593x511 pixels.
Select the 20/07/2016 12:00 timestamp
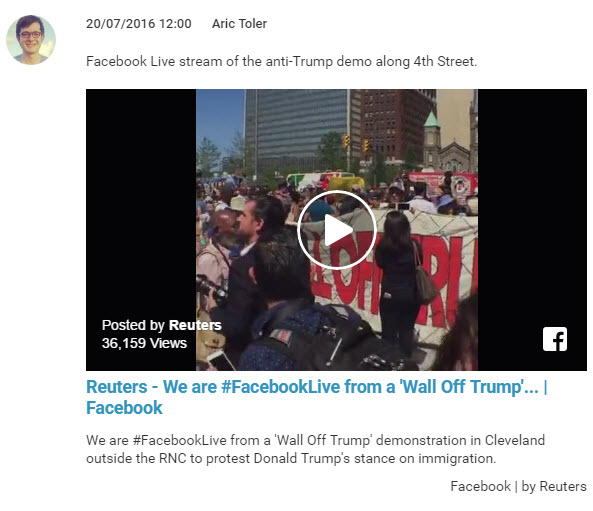139,23
